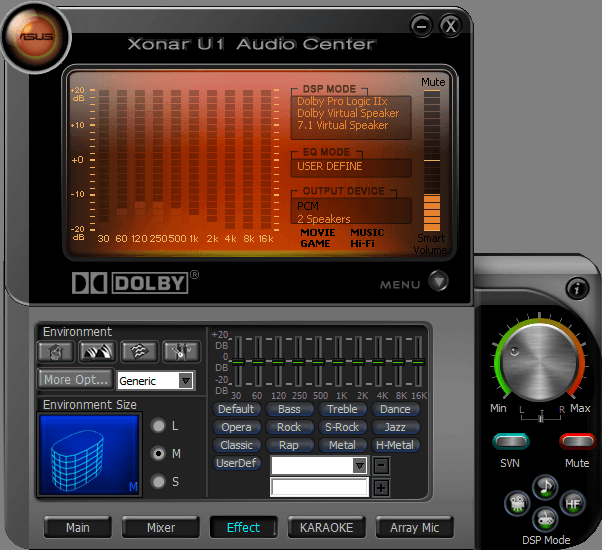This screenshot has height=550, width=602.
Task: Switch to the Array Mic tab
Action: point(415,528)
